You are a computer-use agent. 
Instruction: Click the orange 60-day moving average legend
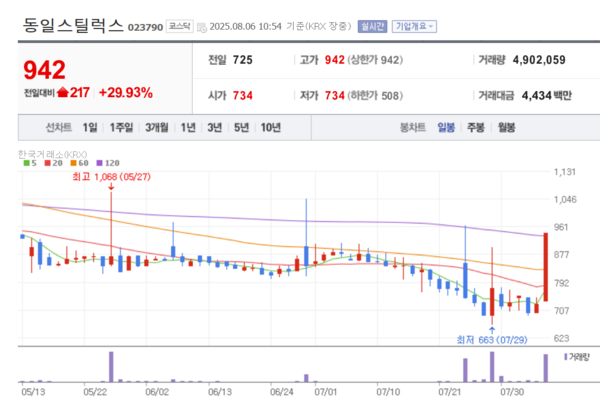(80, 163)
